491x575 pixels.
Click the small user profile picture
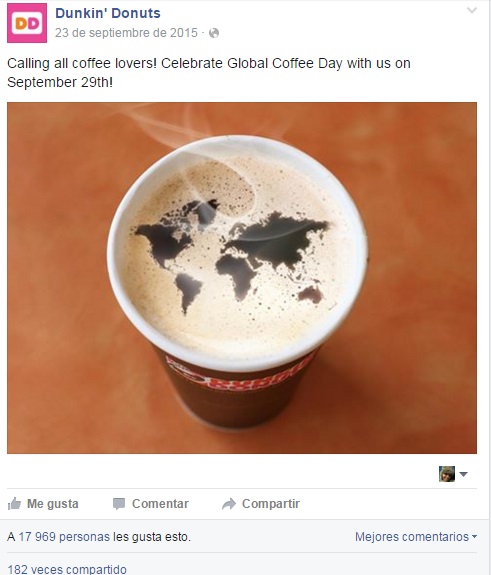click(447, 474)
